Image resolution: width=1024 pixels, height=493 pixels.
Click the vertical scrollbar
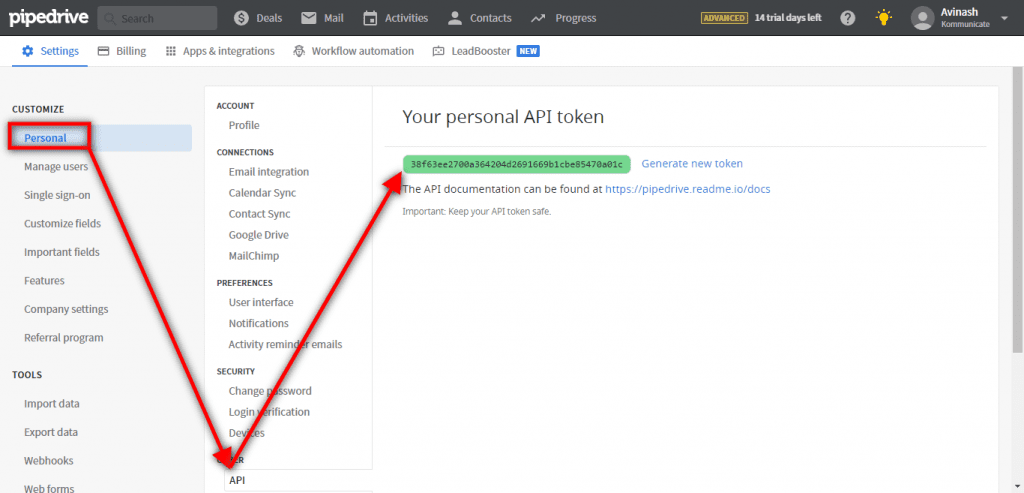click(1018, 209)
